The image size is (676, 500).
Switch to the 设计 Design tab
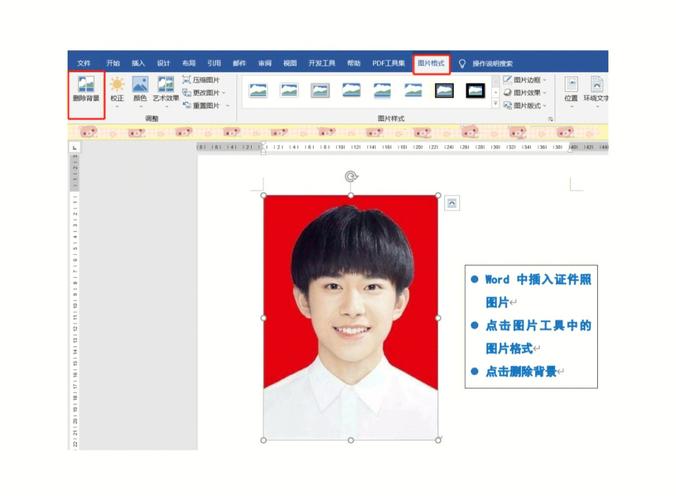click(x=163, y=63)
